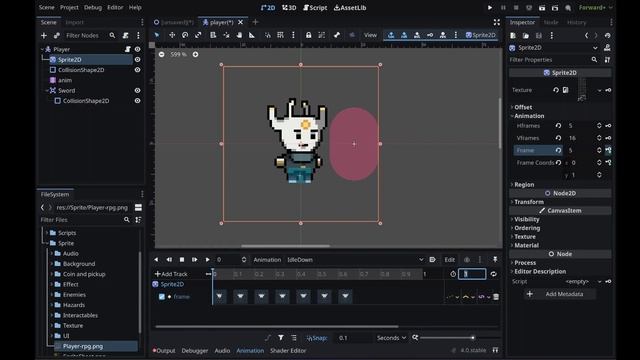
Task: Open the Output bottom panel
Action: pyautogui.click(x=164, y=350)
